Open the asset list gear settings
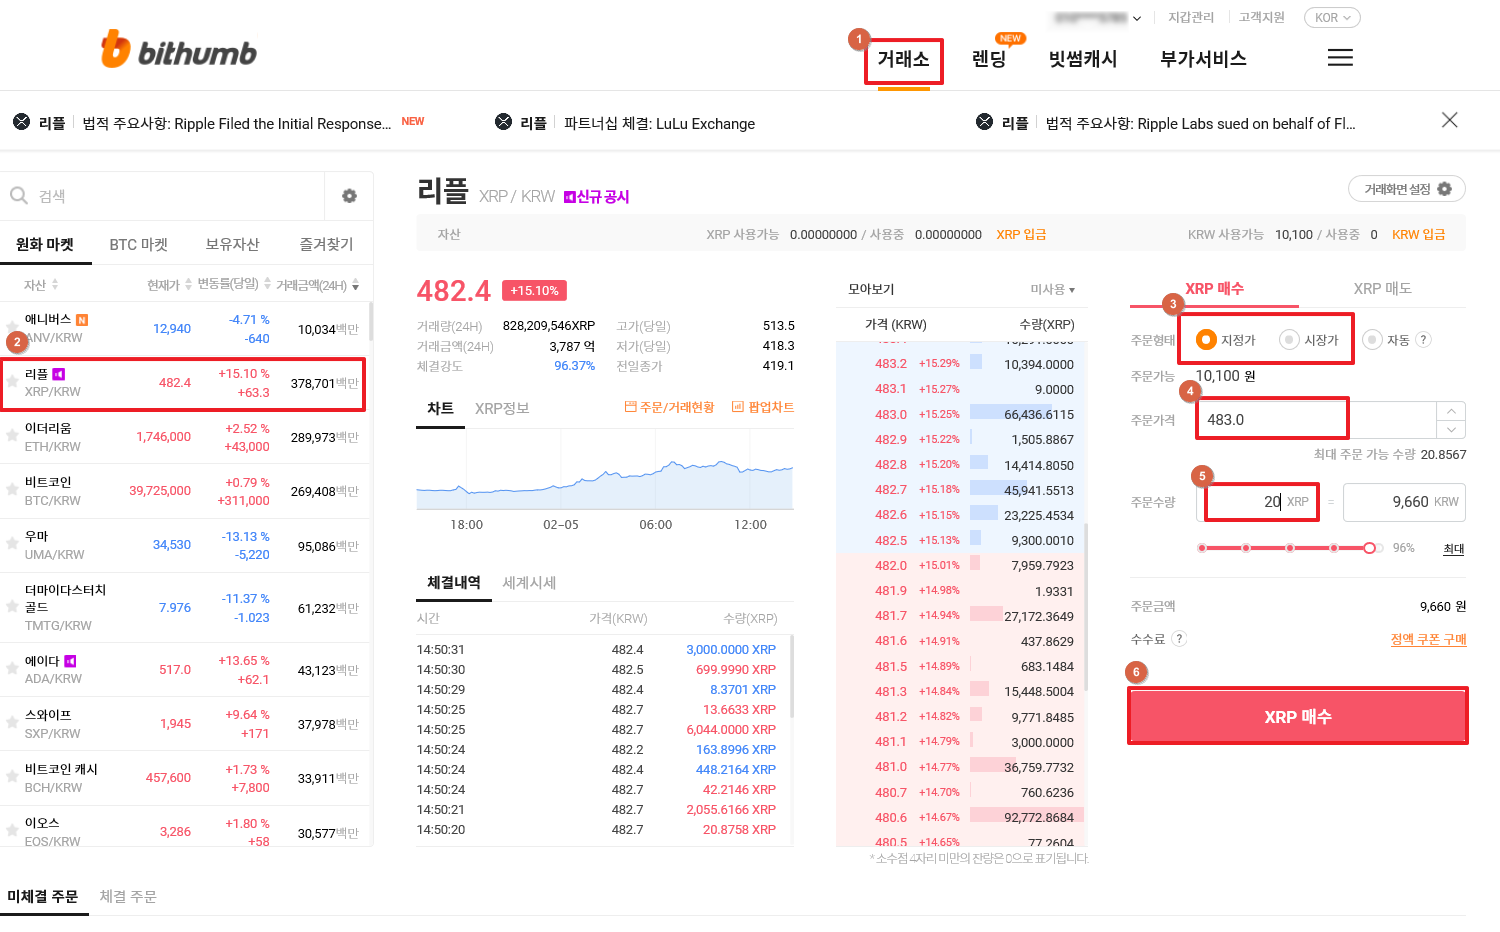Screen dimensions: 1500x932 coord(349,196)
